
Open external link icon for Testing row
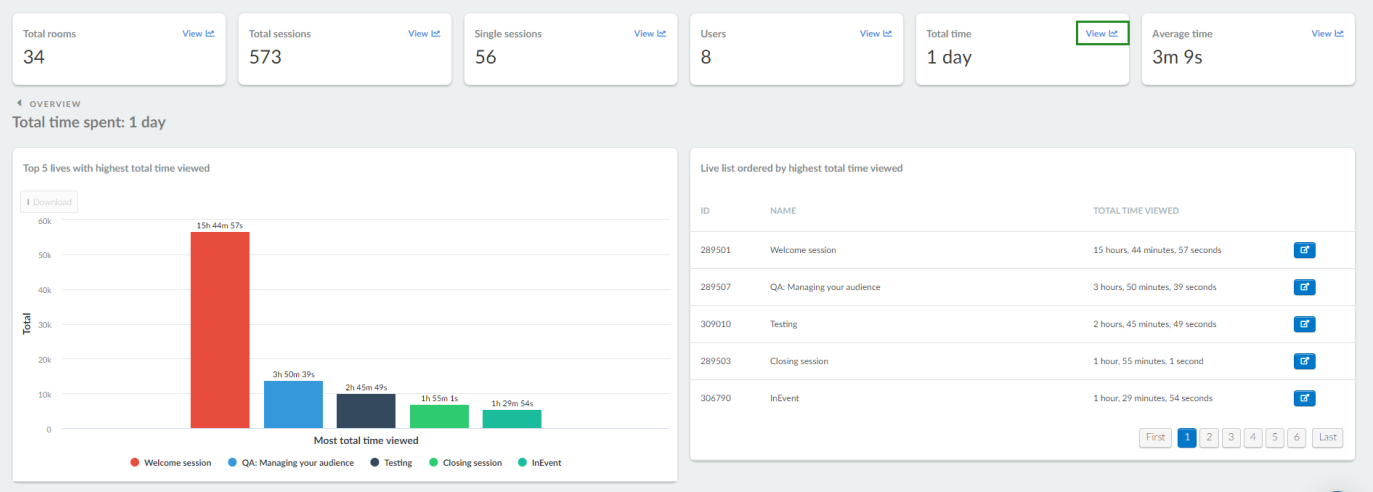click(x=1304, y=324)
